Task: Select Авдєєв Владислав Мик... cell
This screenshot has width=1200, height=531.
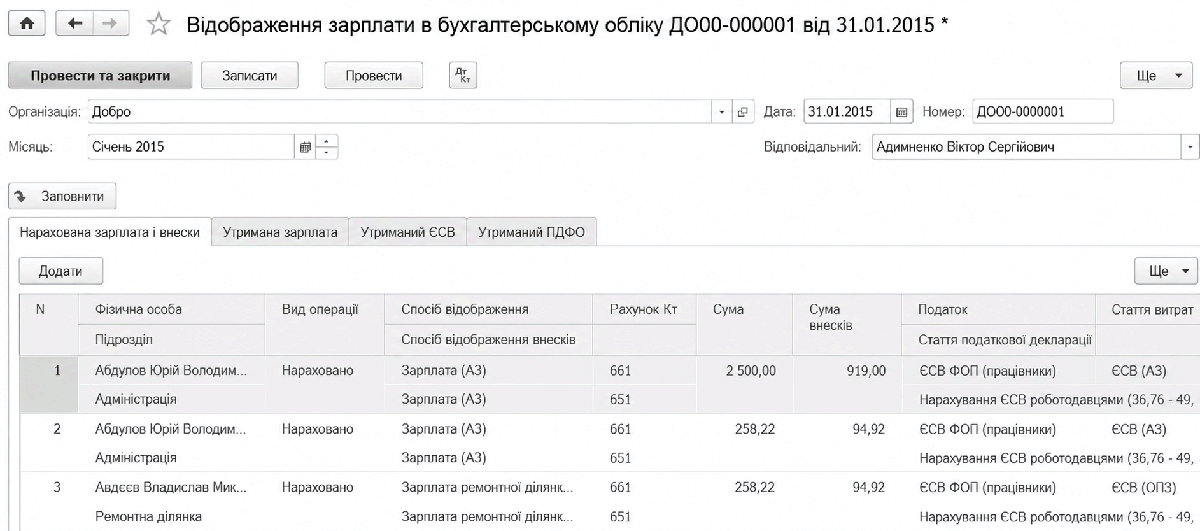Action: [x=172, y=487]
